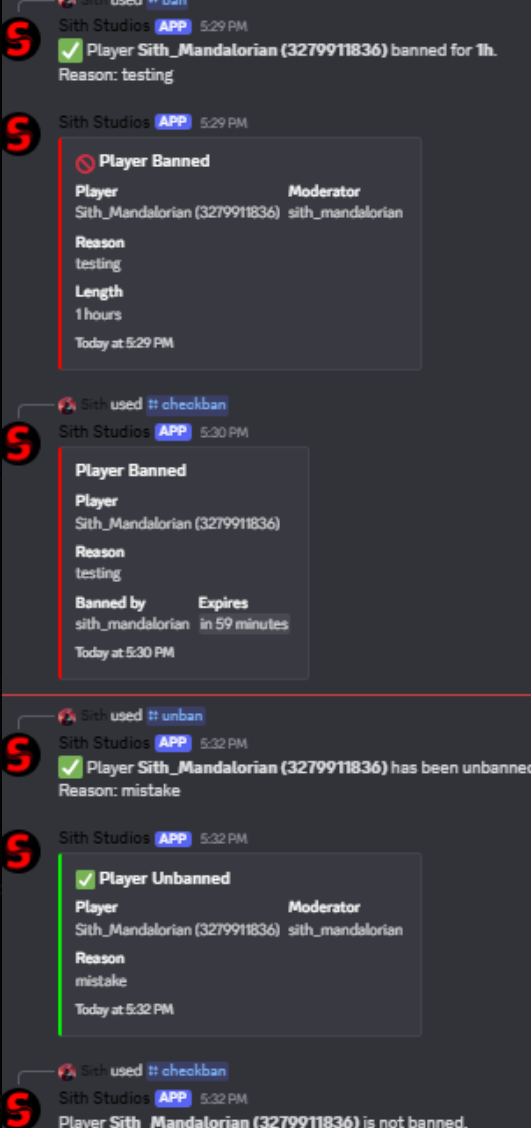This screenshot has width=531, height=1128.
Task: Open Sith Studios avatar next to Player Unbanned embed
Action: [x=19, y=850]
